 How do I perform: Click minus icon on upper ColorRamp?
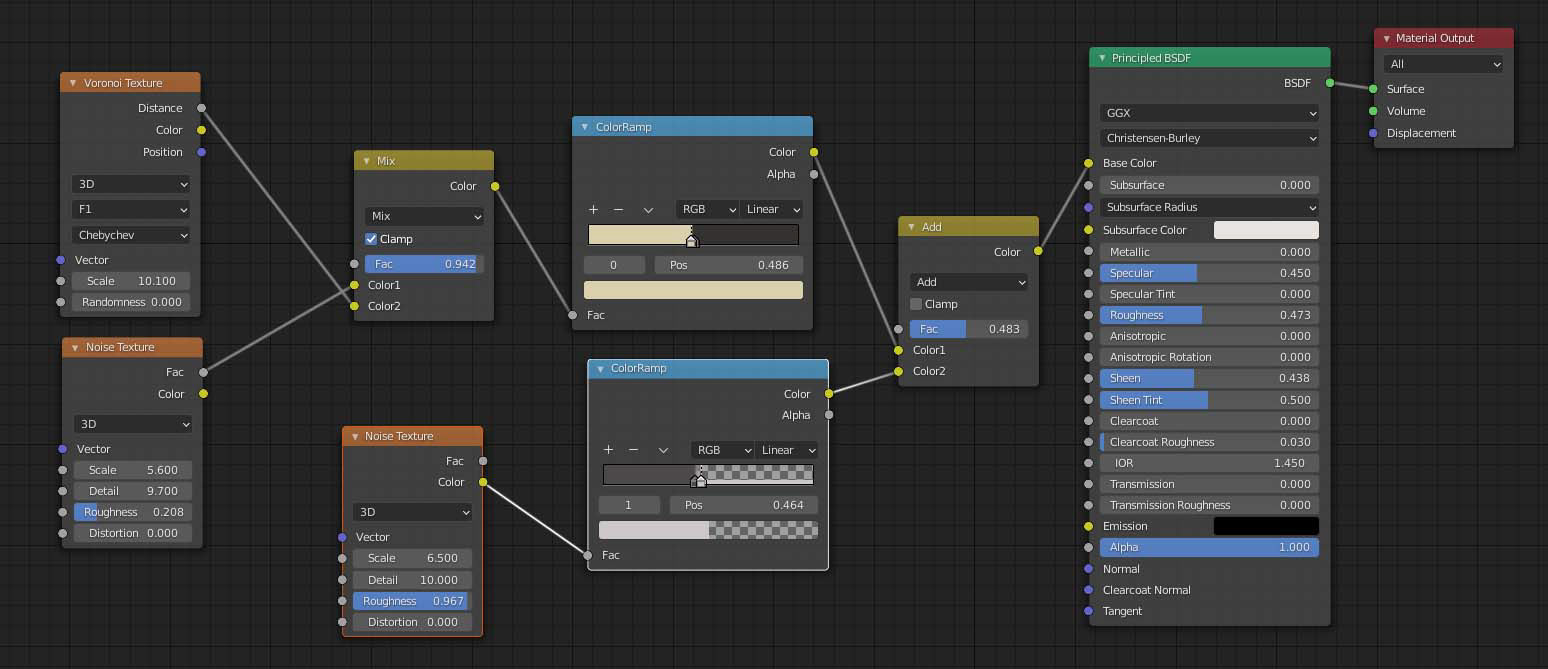(x=618, y=209)
